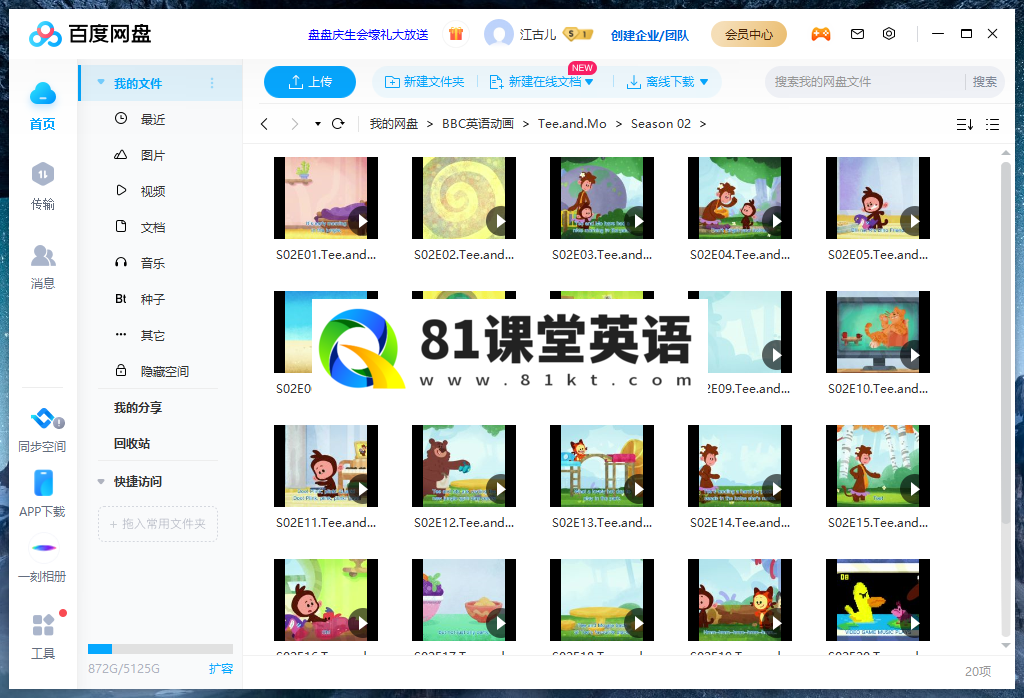Open the APP下载 phone icon
1024x698 pixels.
pos(43,483)
